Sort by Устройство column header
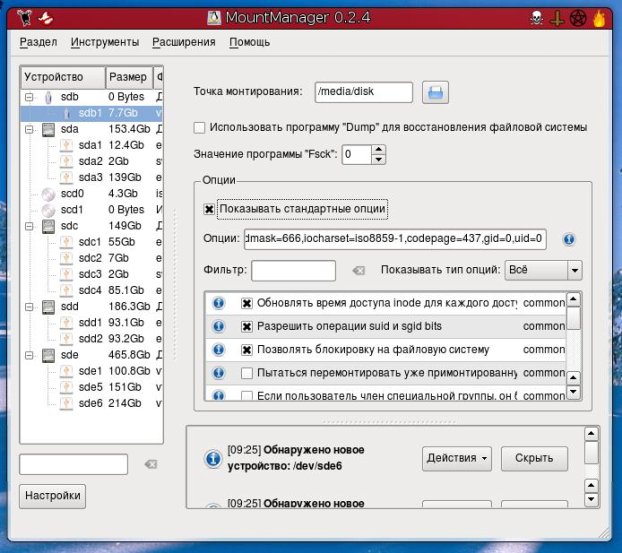This screenshot has height=553, width=622. [63, 77]
